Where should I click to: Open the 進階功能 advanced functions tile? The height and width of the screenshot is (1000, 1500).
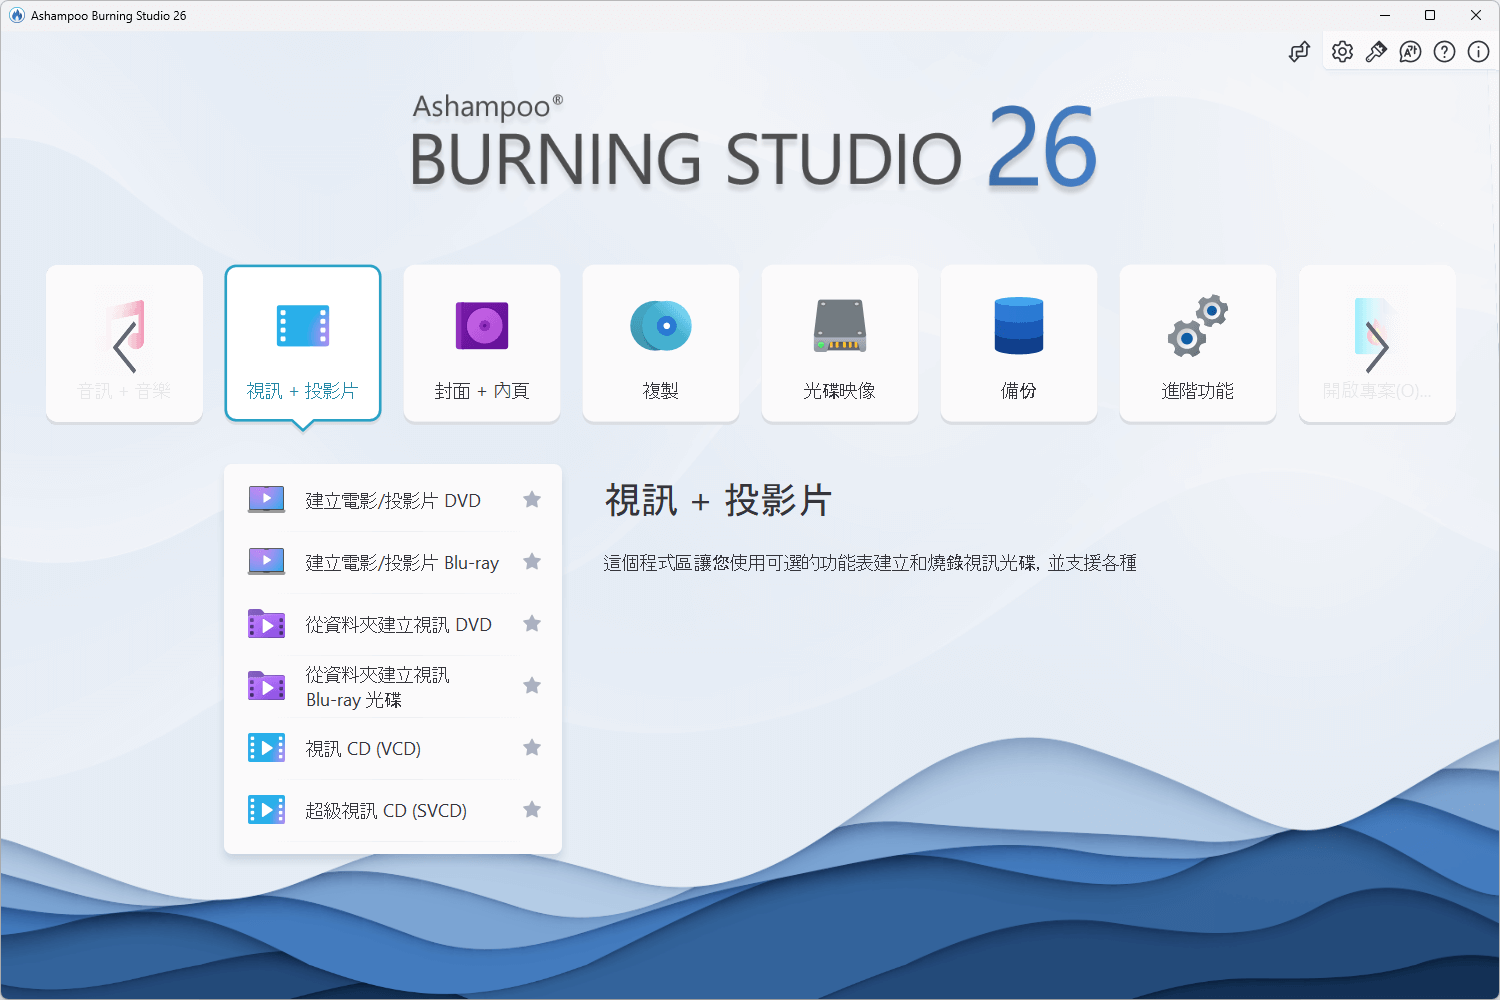(x=1198, y=343)
